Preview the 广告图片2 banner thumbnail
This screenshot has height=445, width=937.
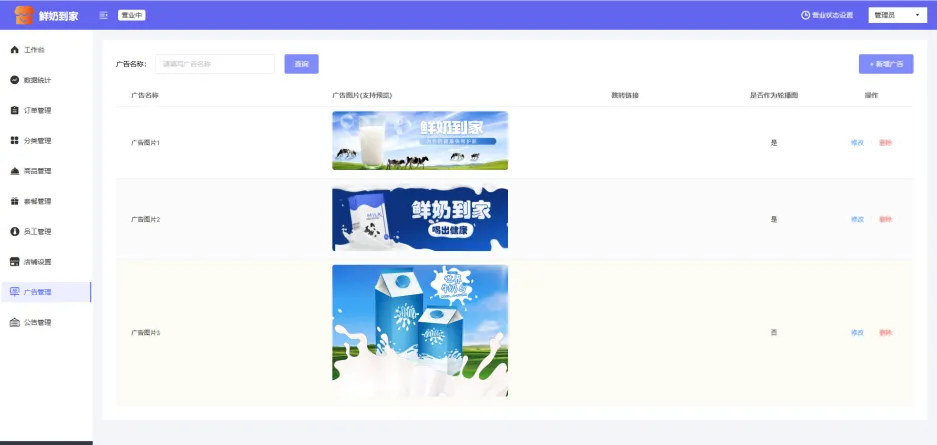point(419,219)
